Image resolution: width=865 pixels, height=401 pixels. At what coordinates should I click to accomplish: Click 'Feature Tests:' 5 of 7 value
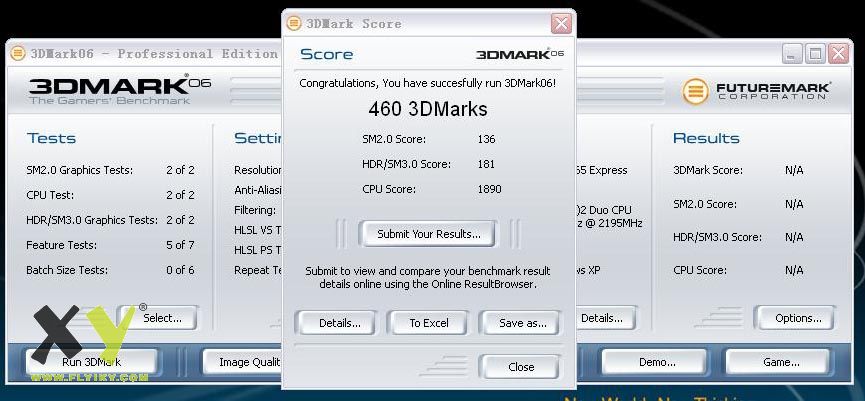click(180, 245)
